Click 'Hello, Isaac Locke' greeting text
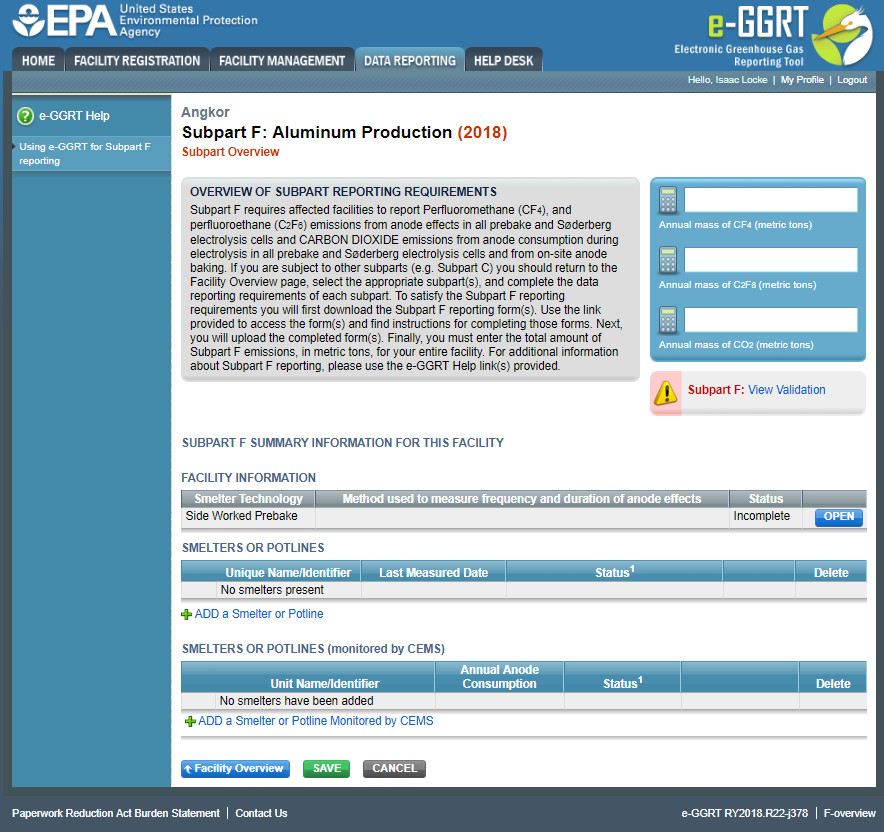 [x=727, y=80]
